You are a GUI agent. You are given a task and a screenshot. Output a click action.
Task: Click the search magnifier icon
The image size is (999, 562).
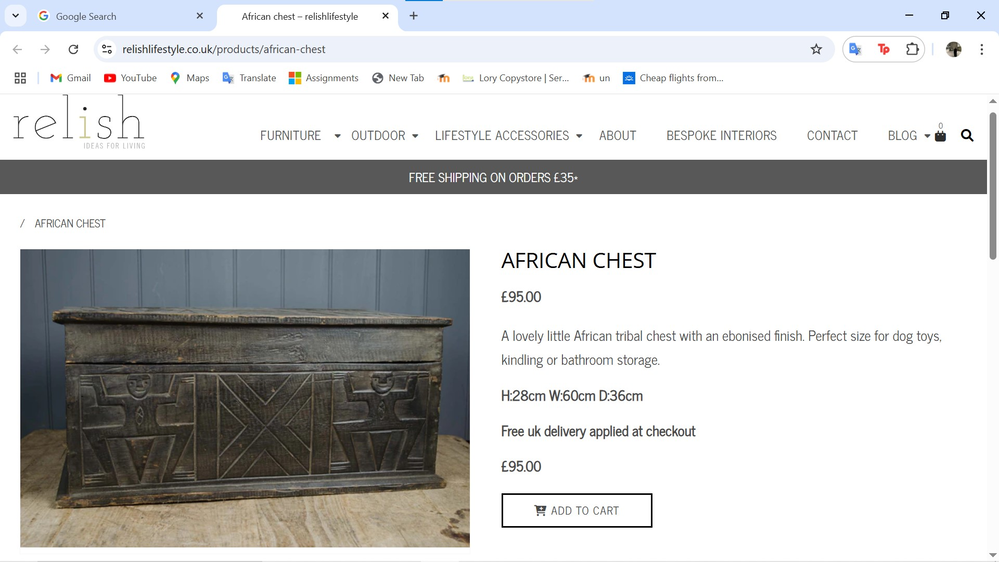(x=967, y=136)
